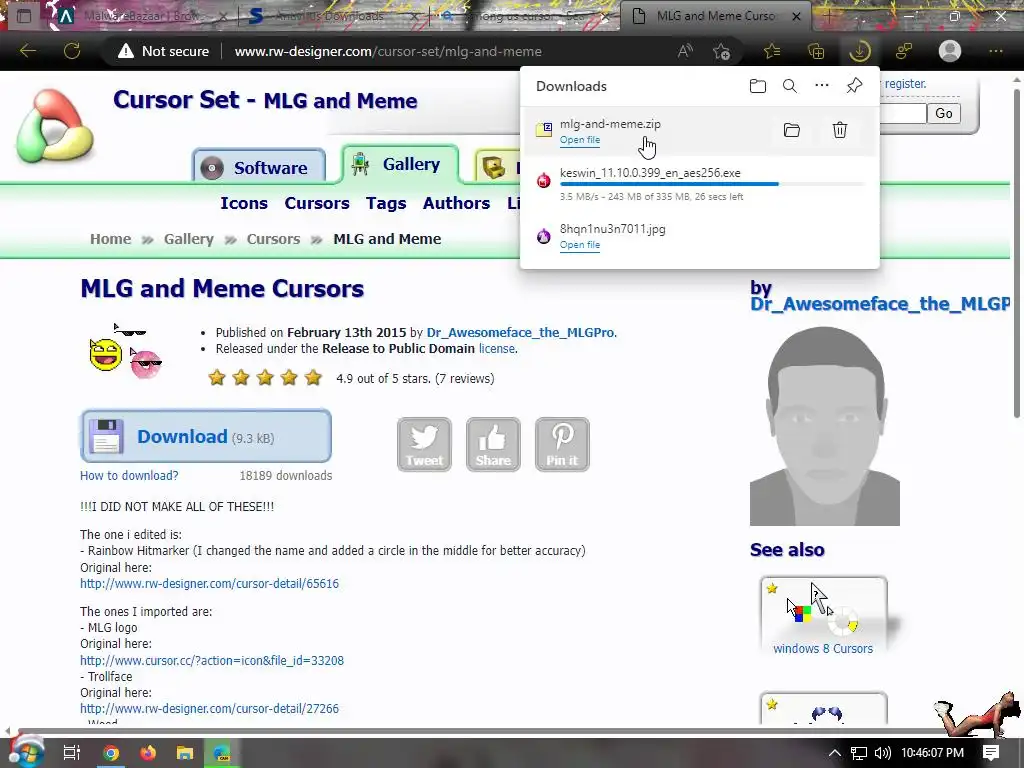Show mlg-and-meme.zip in folder
1024x768 pixels.
coord(792,130)
